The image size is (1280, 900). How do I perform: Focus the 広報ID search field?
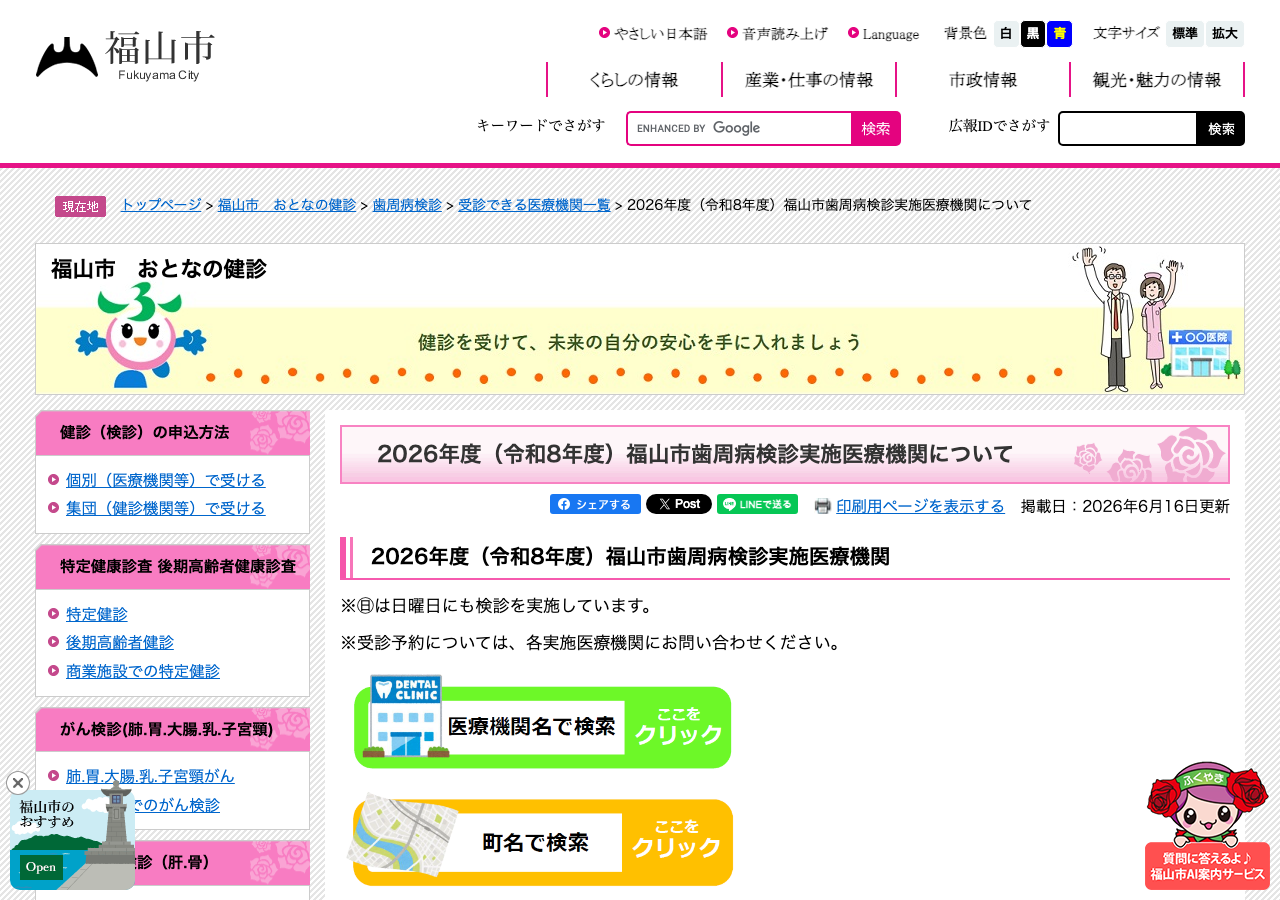pyautogui.click(x=1128, y=128)
